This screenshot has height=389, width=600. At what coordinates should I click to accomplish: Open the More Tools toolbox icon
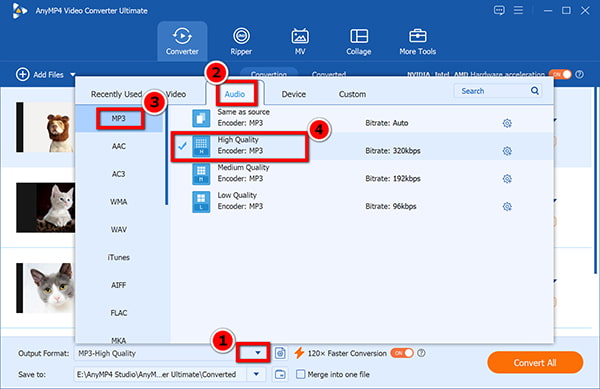[417, 36]
